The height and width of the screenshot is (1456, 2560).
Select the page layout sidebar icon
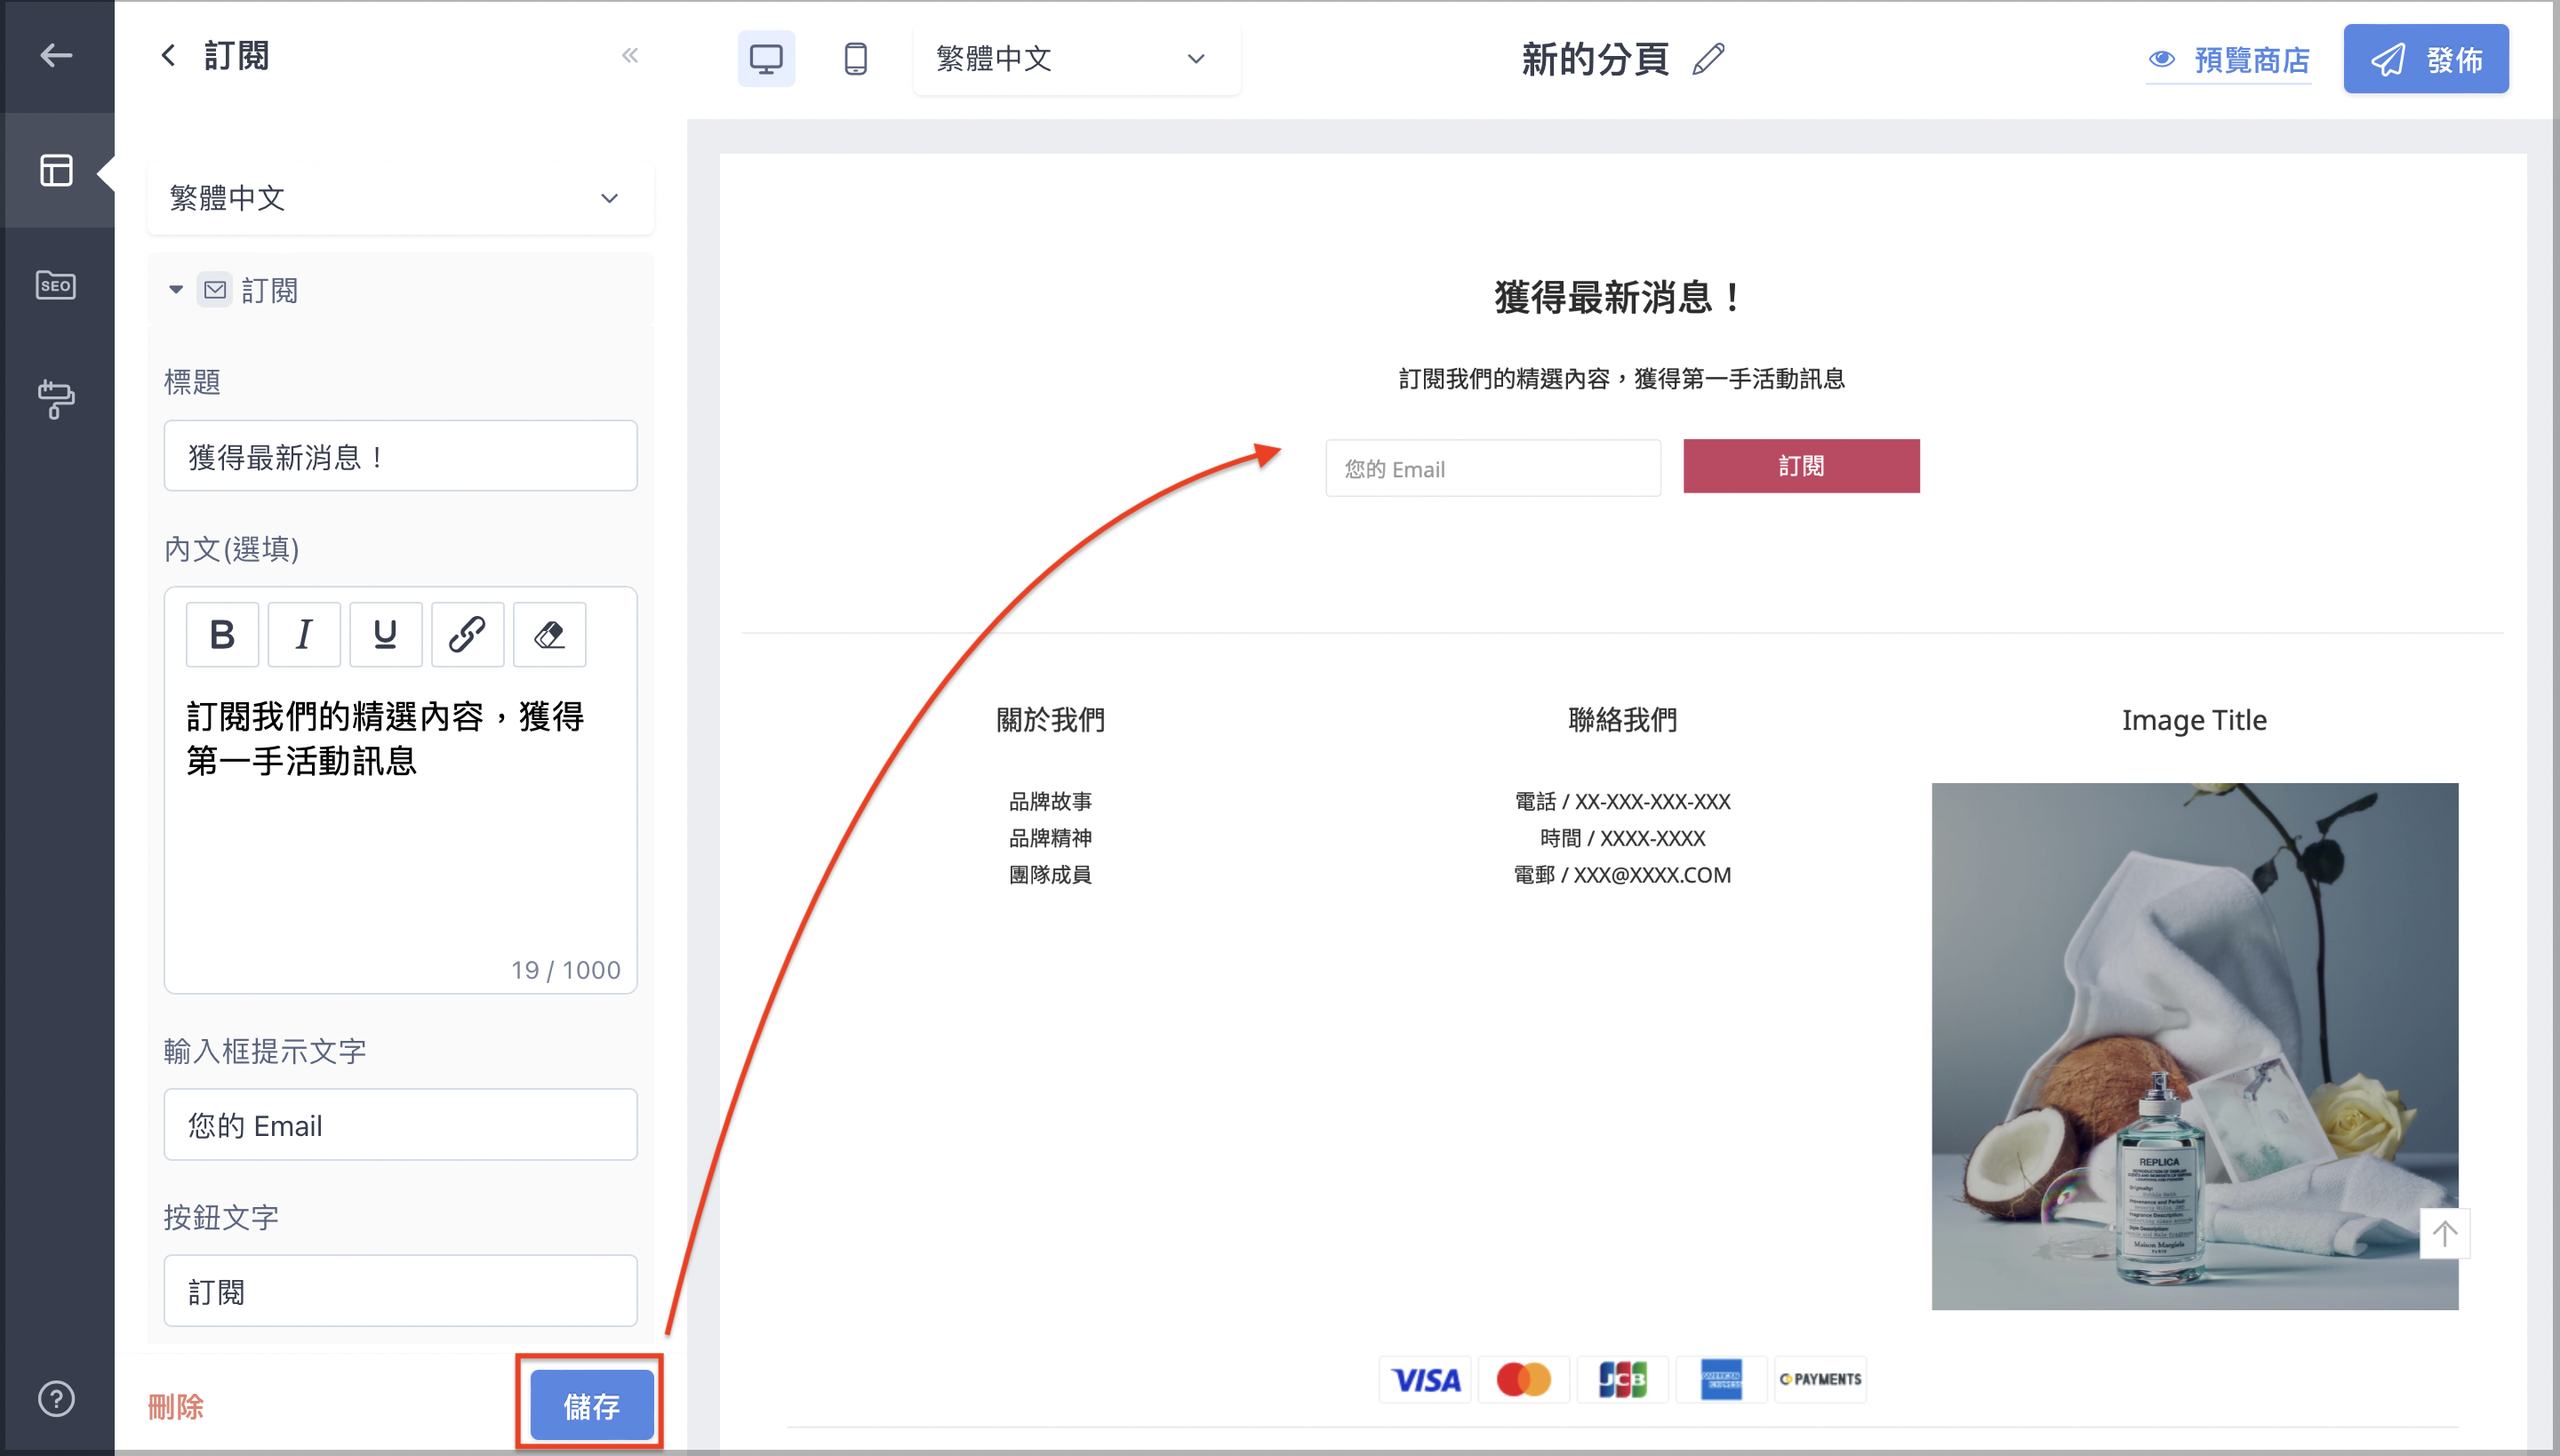[x=56, y=170]
